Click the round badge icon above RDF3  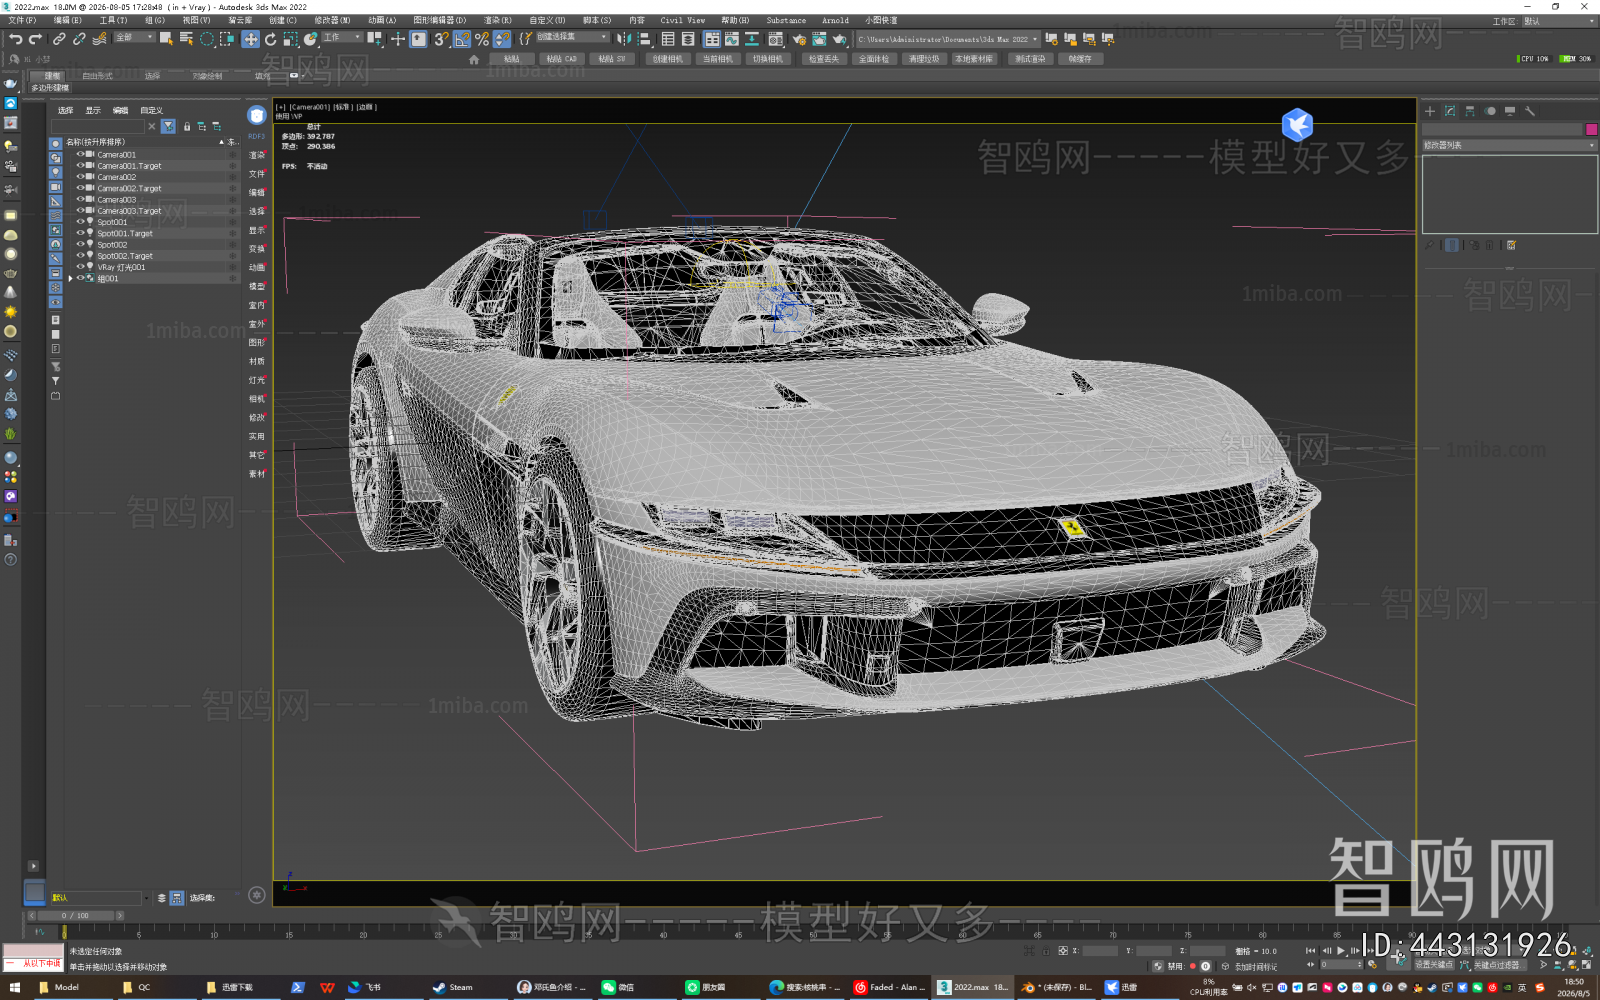point(257,115)
